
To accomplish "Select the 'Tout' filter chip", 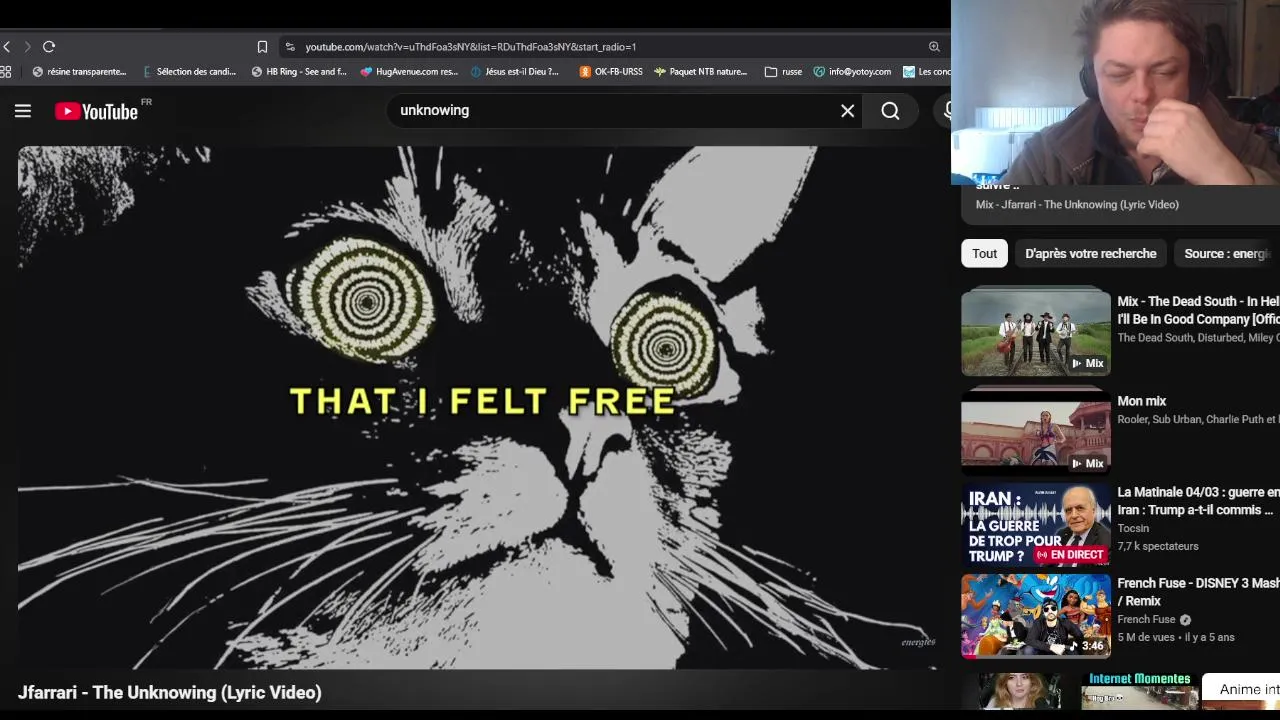I will click(985, 253).
